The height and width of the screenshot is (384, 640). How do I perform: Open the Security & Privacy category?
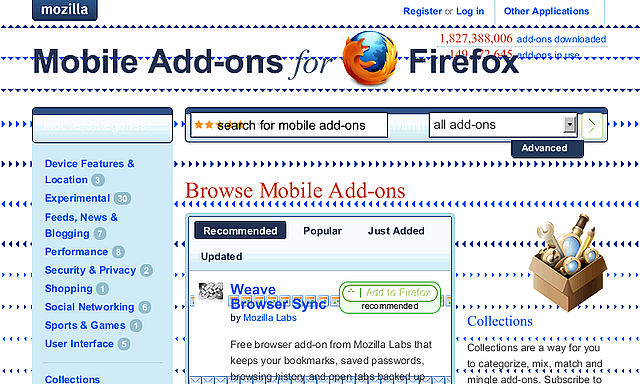point(90,271)
